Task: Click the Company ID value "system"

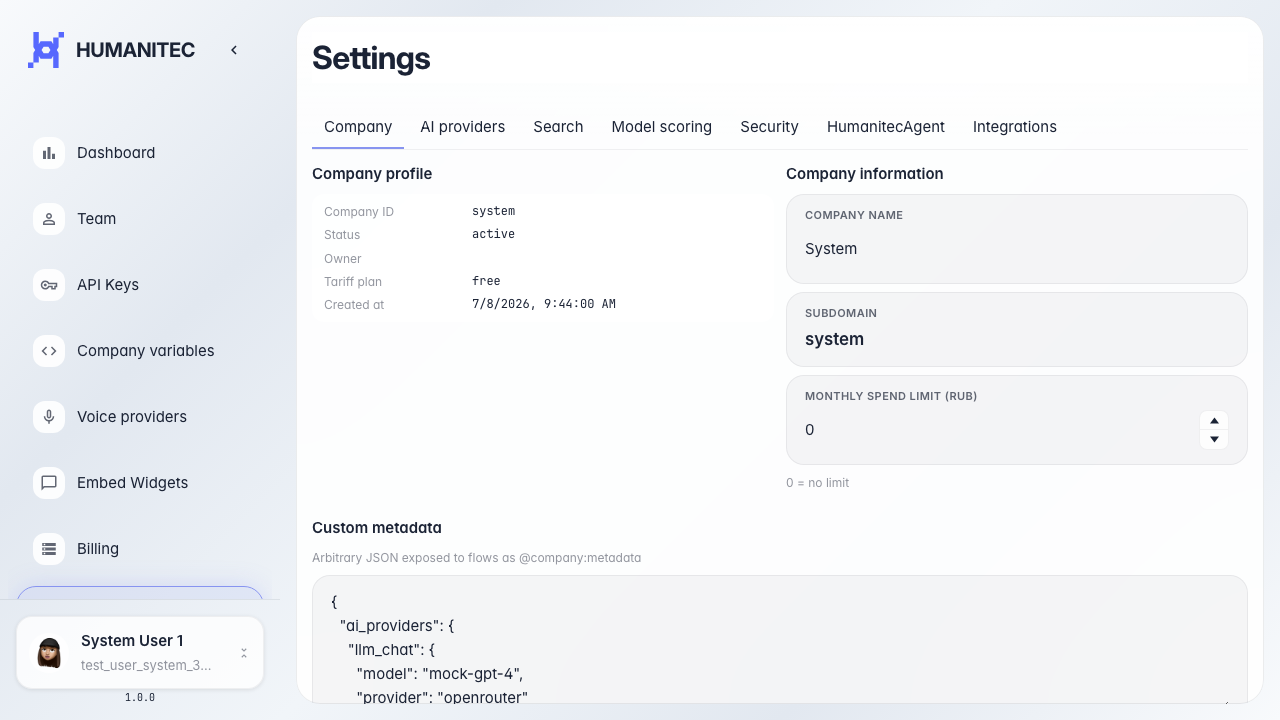Action: click(493, 211)
